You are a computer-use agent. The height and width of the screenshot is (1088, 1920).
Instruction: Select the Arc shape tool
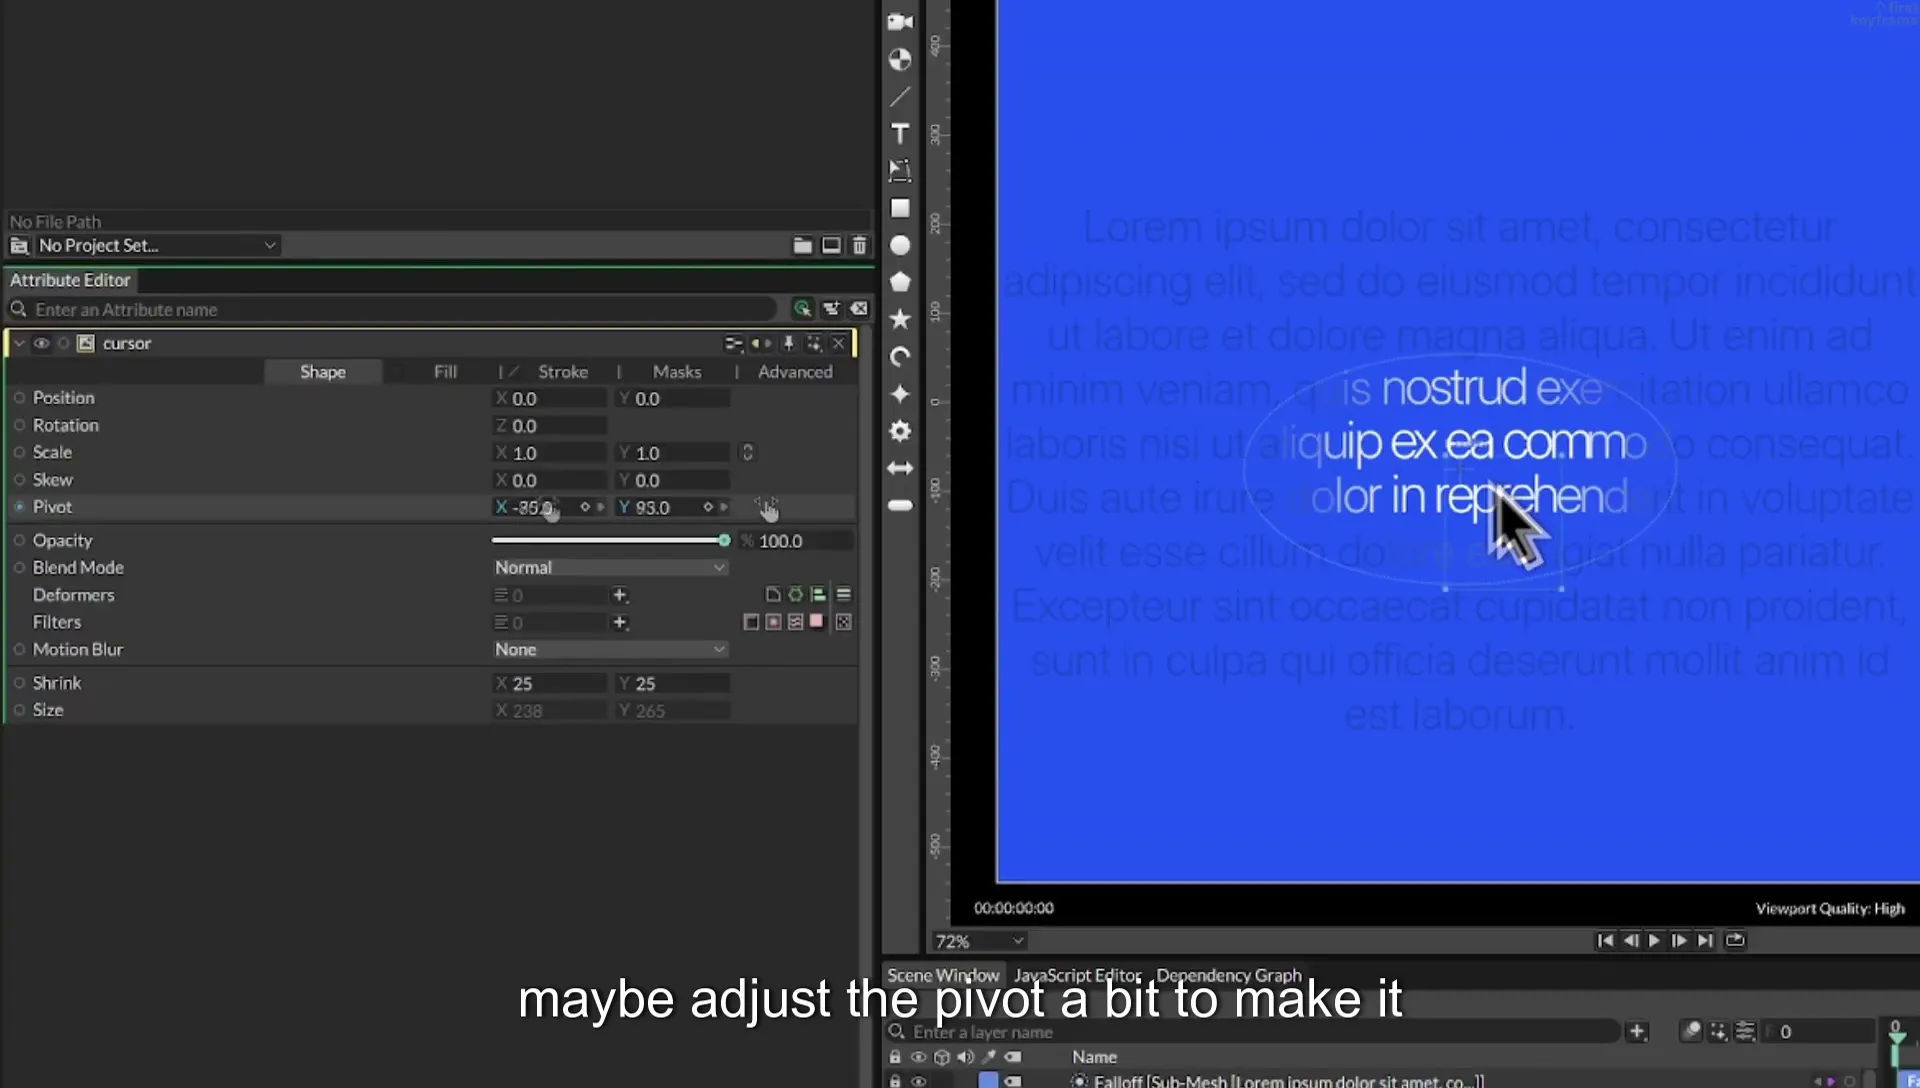900,356
